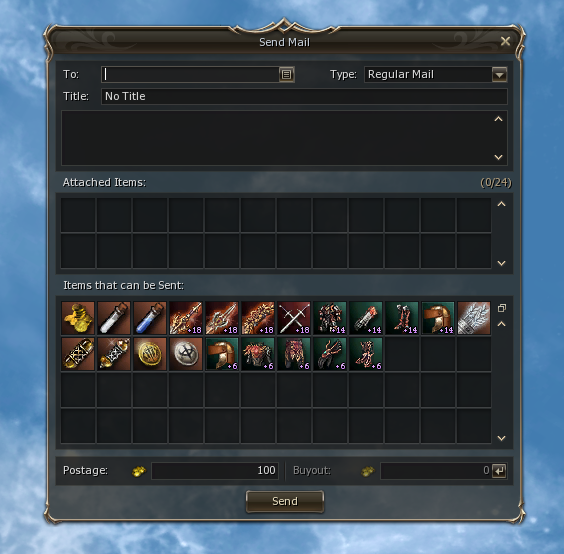Image resolution: width=564 pixels, height=554 pixels.
Task: Focus the To recipient field
Action: [x=191, y=74]
